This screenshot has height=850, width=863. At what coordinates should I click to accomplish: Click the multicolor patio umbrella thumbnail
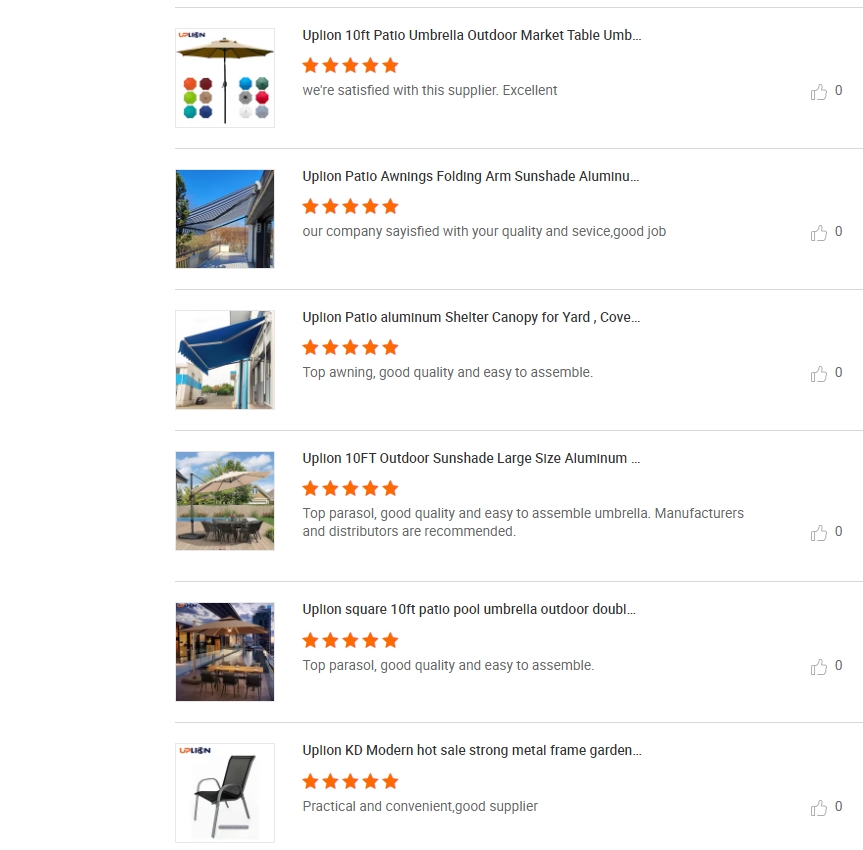225,78
